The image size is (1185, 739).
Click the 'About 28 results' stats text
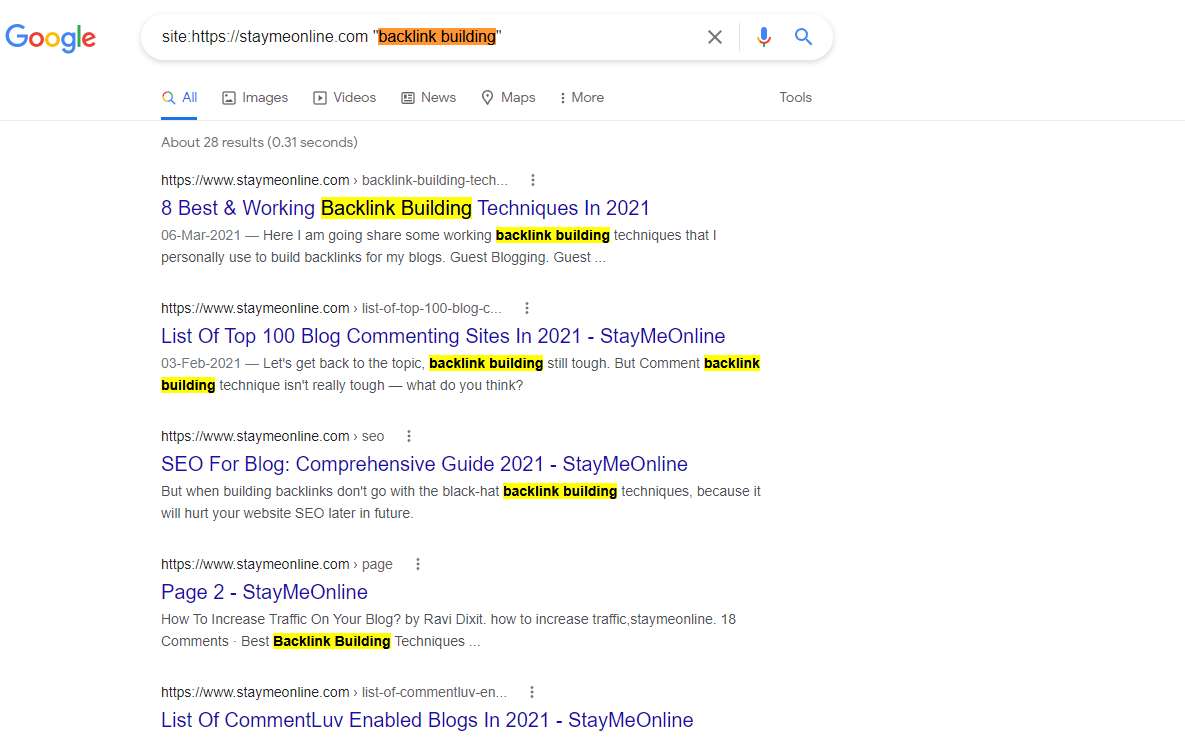coord(259,142)
